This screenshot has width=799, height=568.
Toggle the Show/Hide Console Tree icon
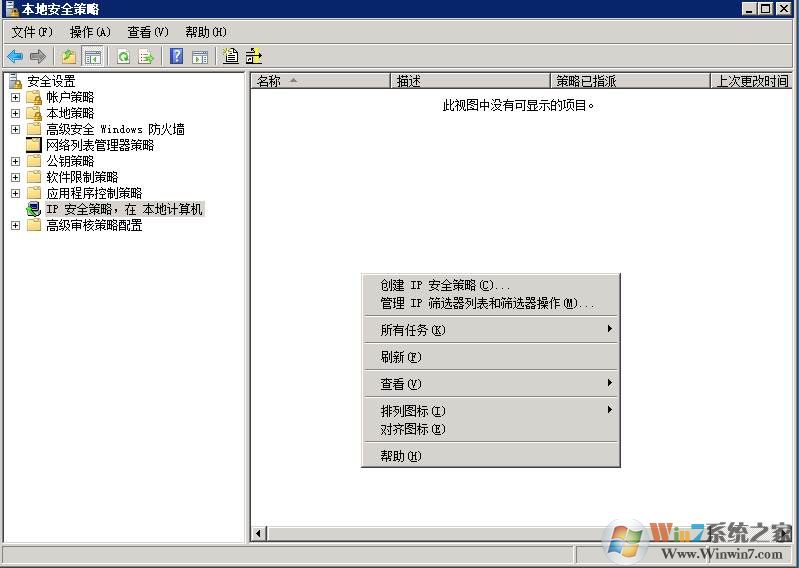93,57
